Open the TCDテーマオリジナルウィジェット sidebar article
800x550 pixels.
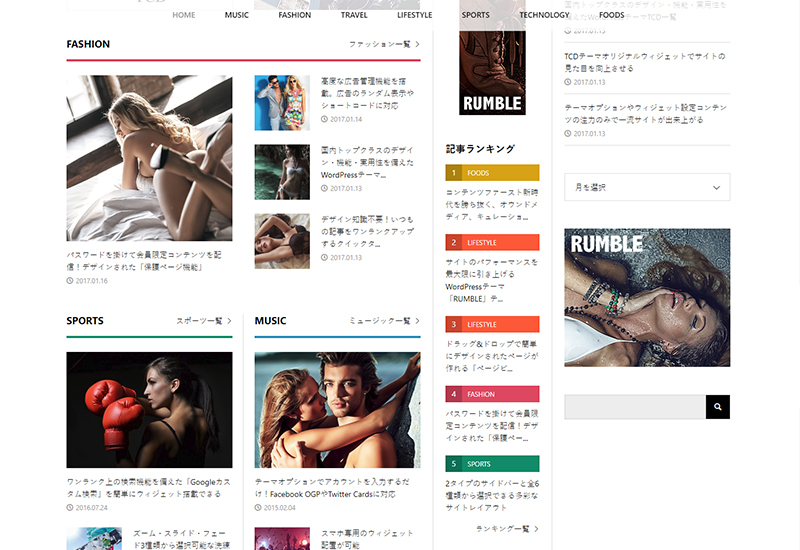coord(645,62)
